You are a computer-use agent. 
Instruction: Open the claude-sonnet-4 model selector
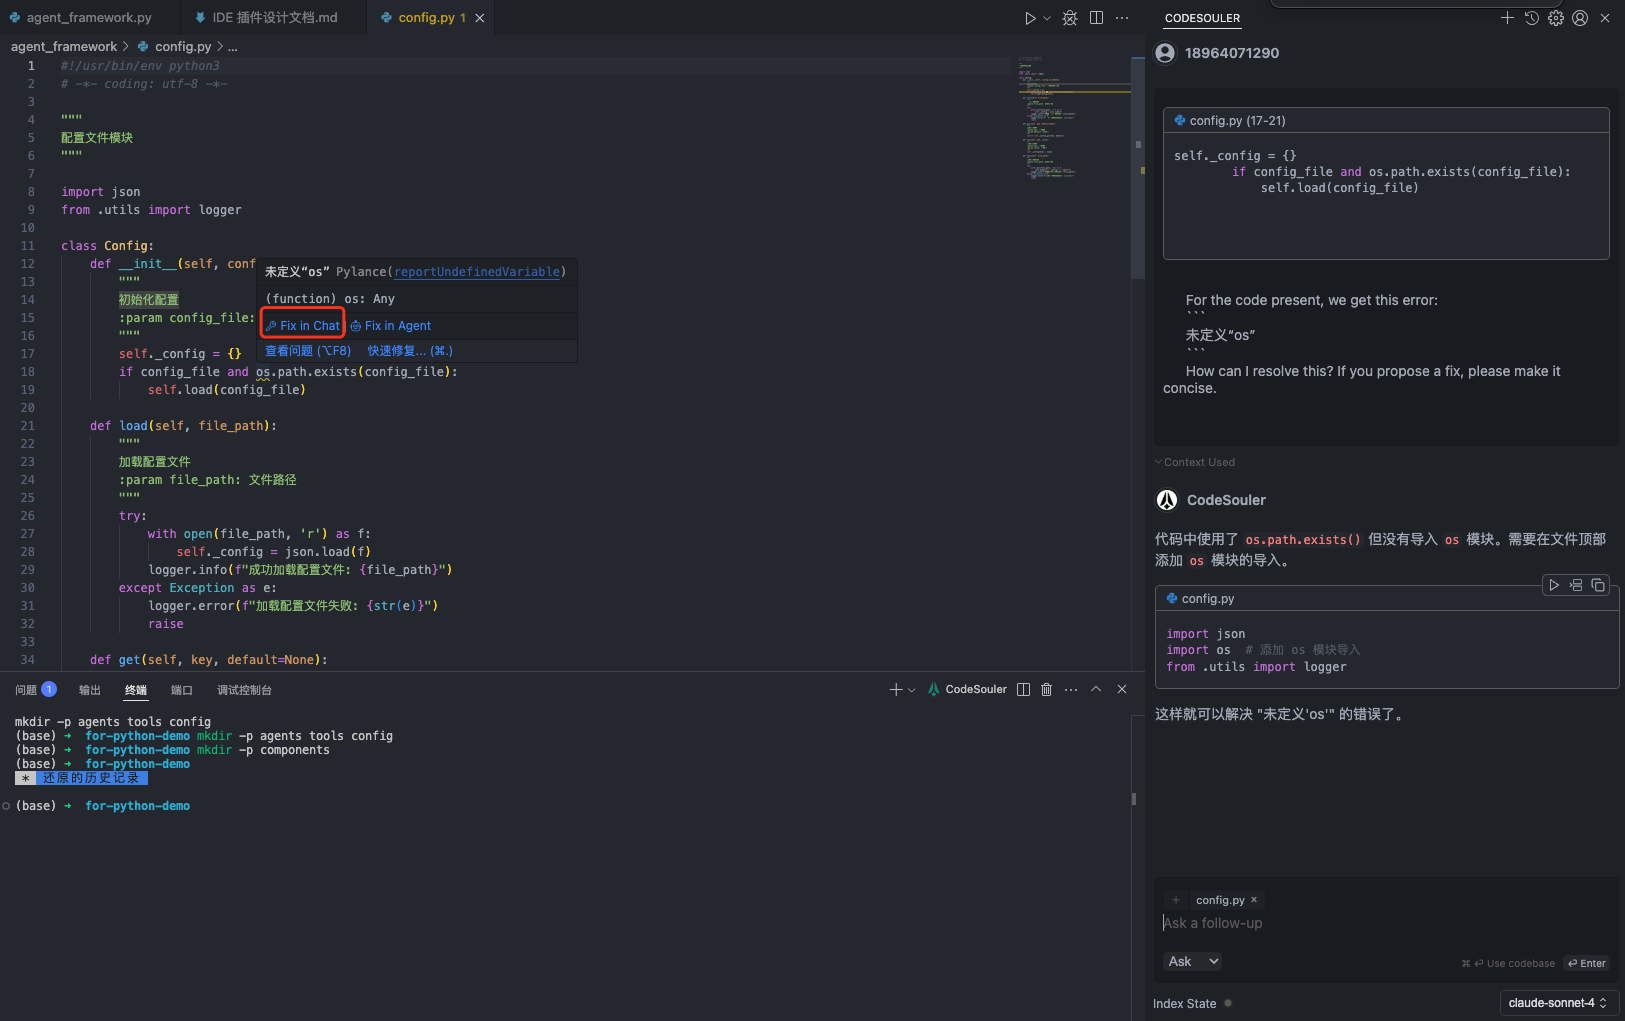tap(1558, 1003)
